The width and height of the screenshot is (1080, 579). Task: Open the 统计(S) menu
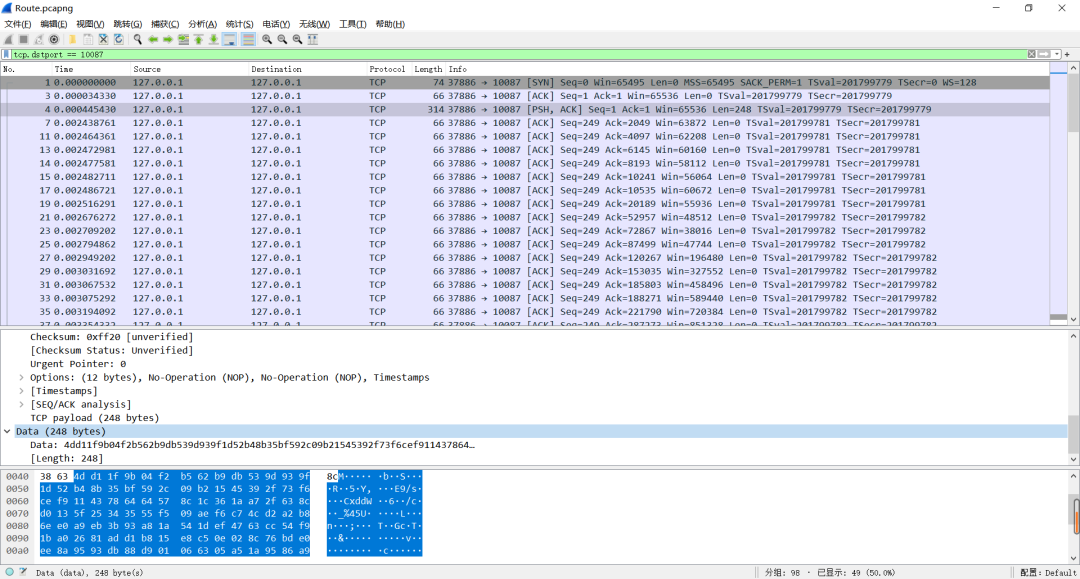(239, 24)
